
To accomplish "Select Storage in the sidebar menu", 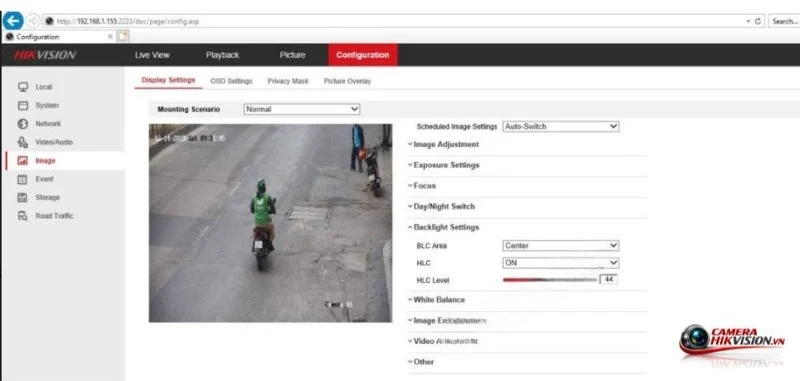I will (x=47, y=197).
